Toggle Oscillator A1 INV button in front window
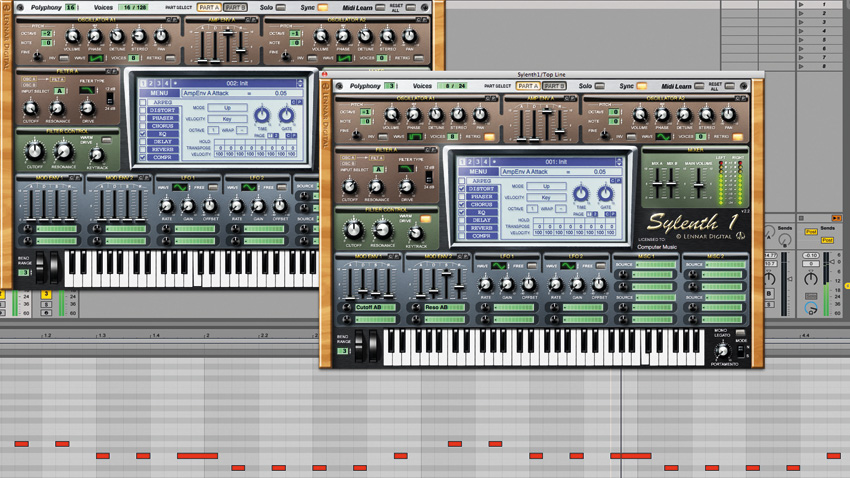 383,137
